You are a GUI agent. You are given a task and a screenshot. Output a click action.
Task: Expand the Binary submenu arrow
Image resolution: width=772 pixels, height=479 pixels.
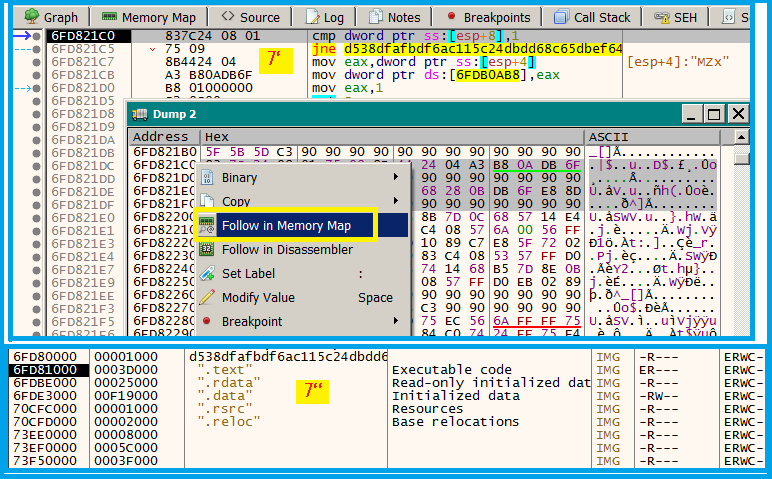(x=397, y=178)
